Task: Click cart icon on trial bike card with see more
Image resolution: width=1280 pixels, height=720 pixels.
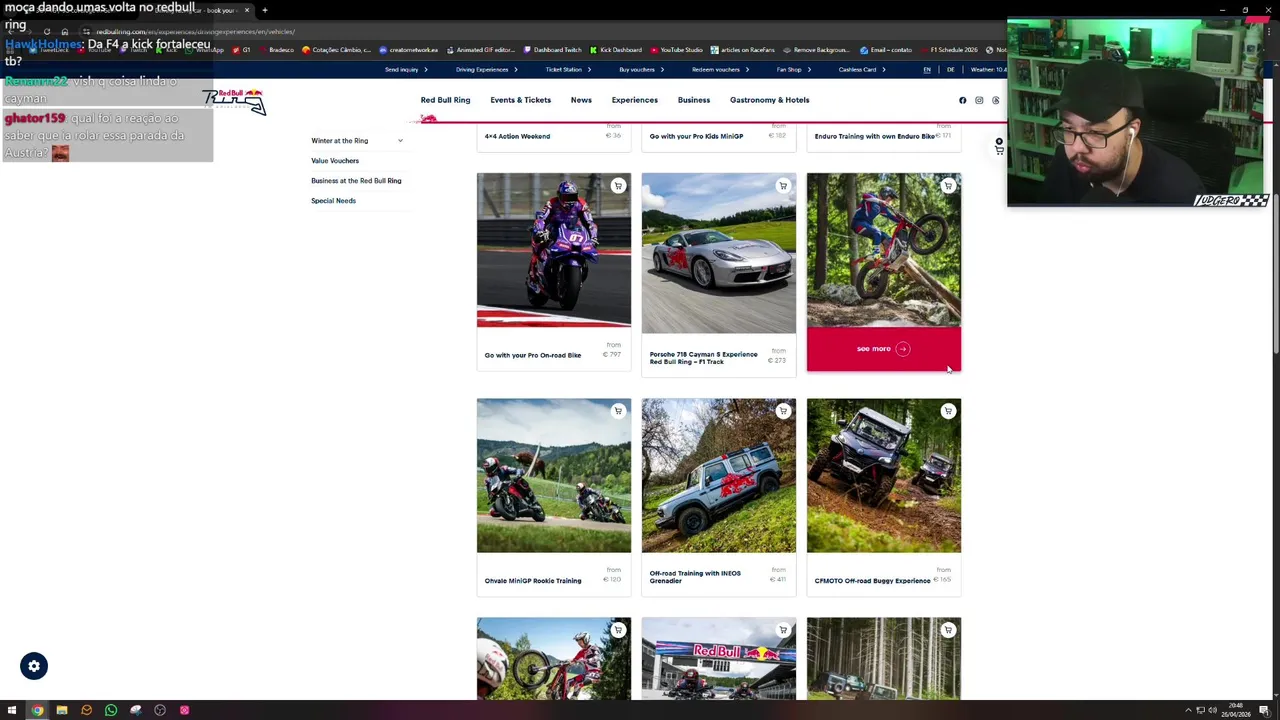Action: click(x=948, y=186)
